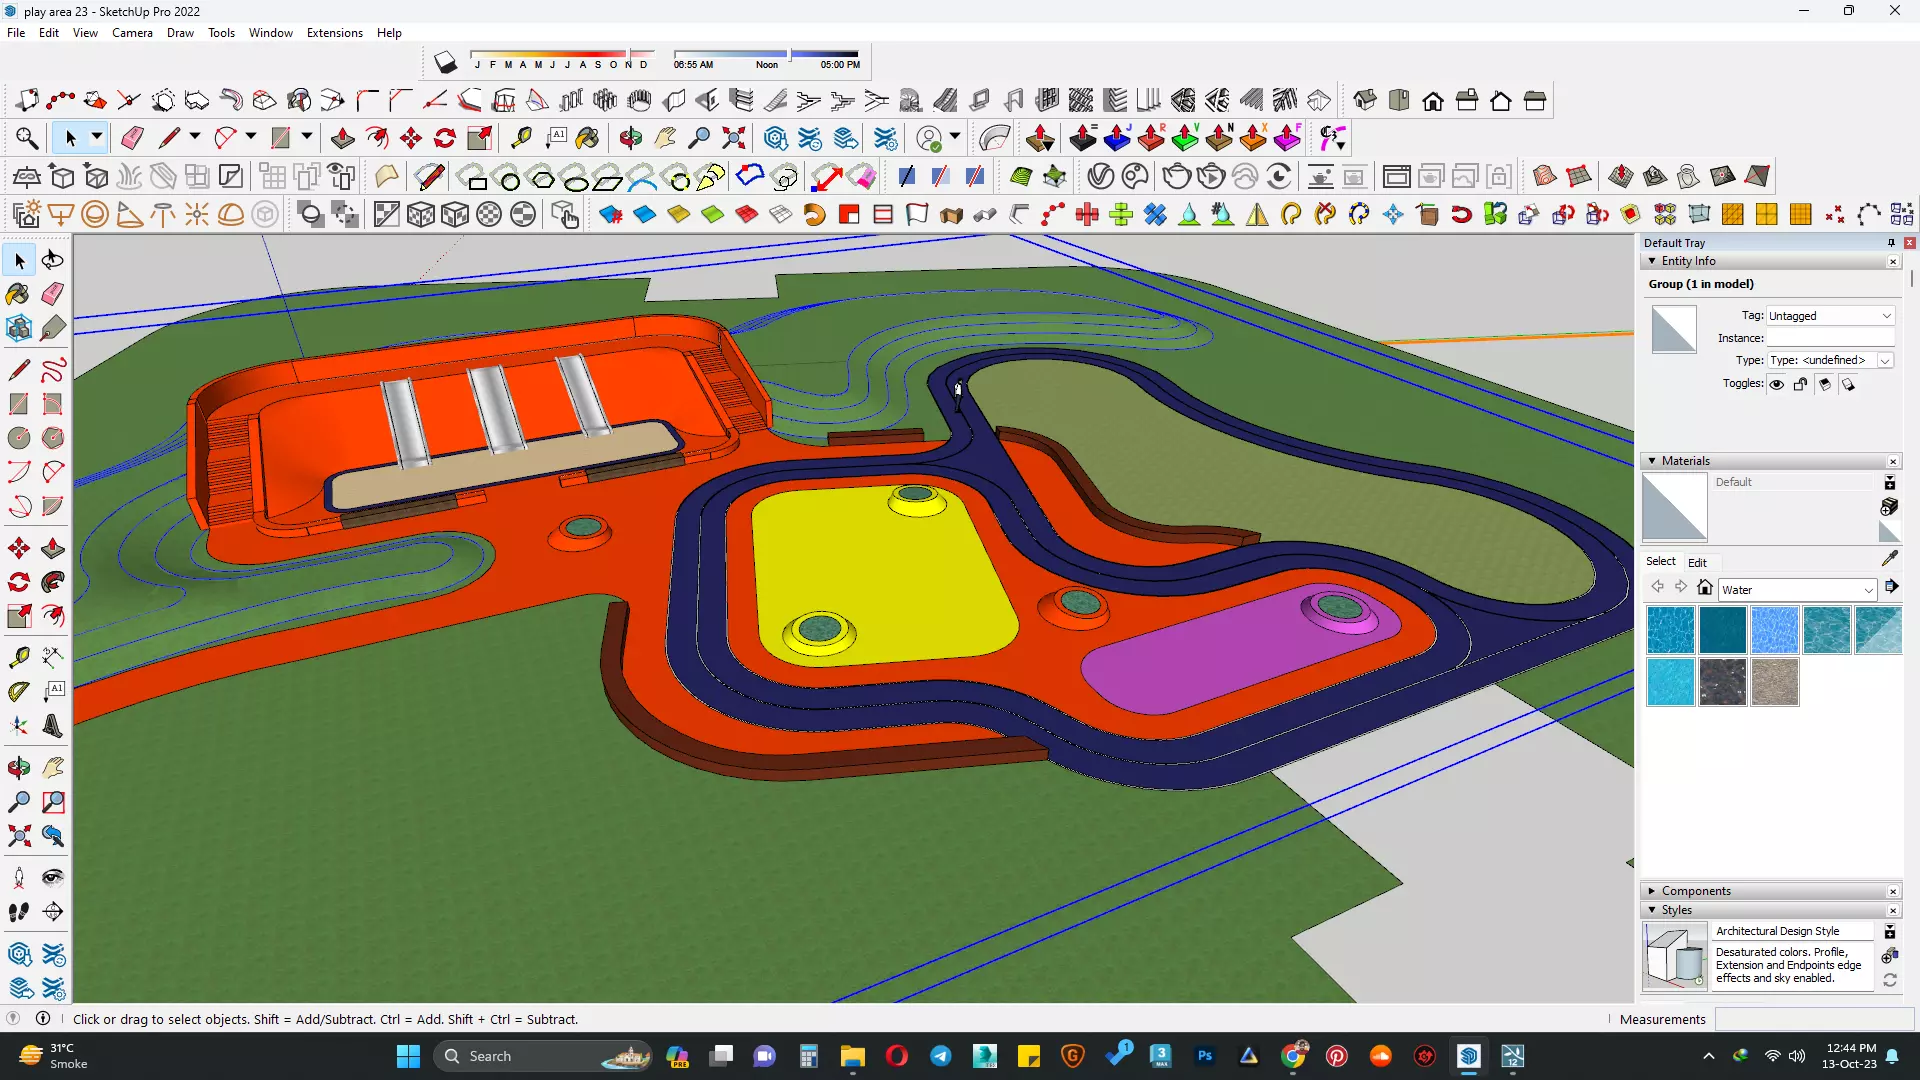This screenshot has width=1920, height=1080.
Task: Click the Create Material button
Action: (x=1889, y=507)
